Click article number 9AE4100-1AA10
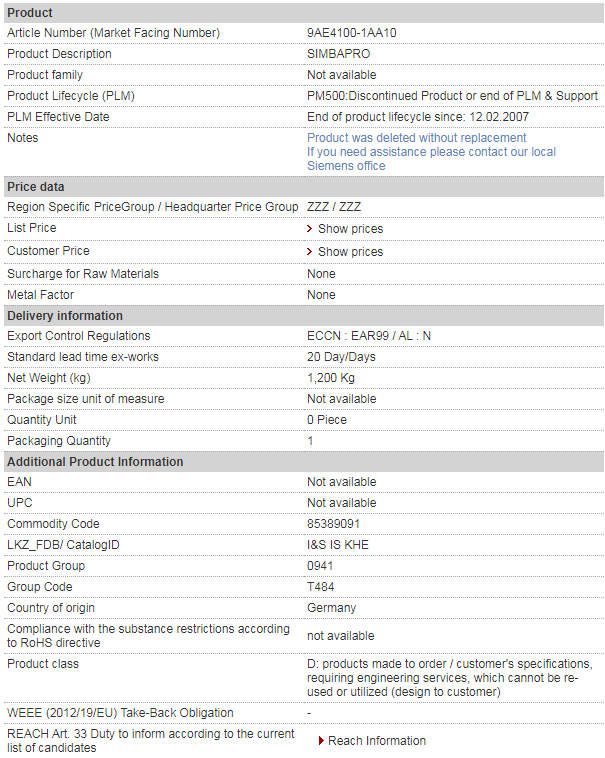605x758 pixels. tap(352, 33)
